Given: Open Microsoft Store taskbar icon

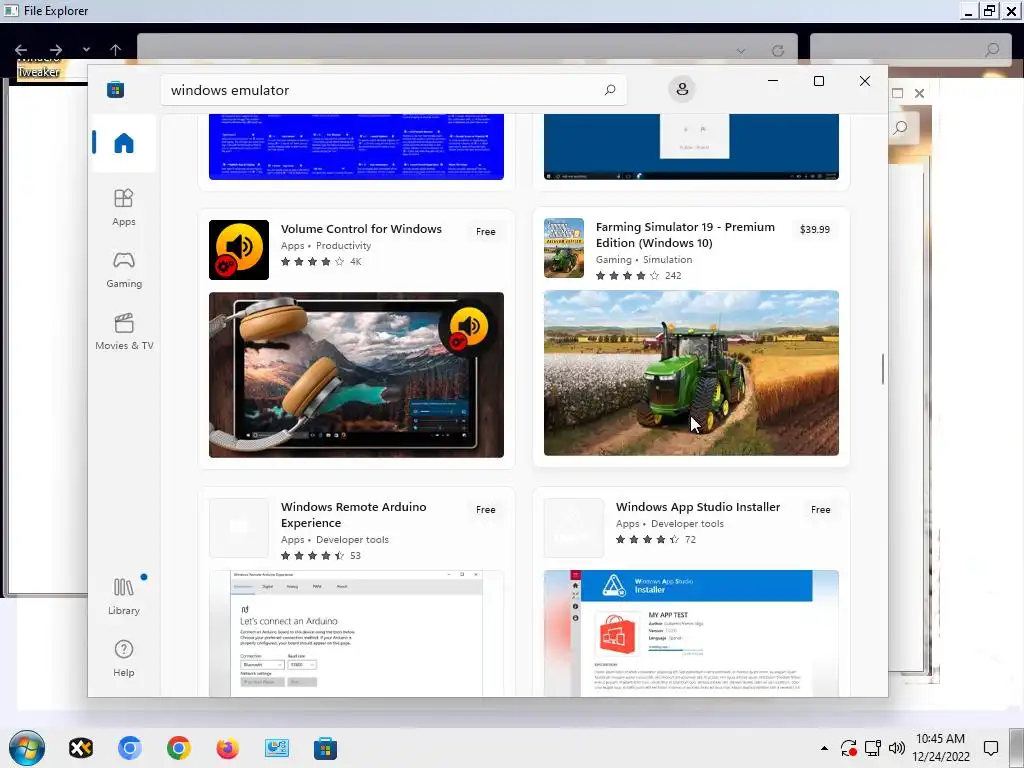Looking at the screenshot, I should pyautogui.click(x=325, y=748).
